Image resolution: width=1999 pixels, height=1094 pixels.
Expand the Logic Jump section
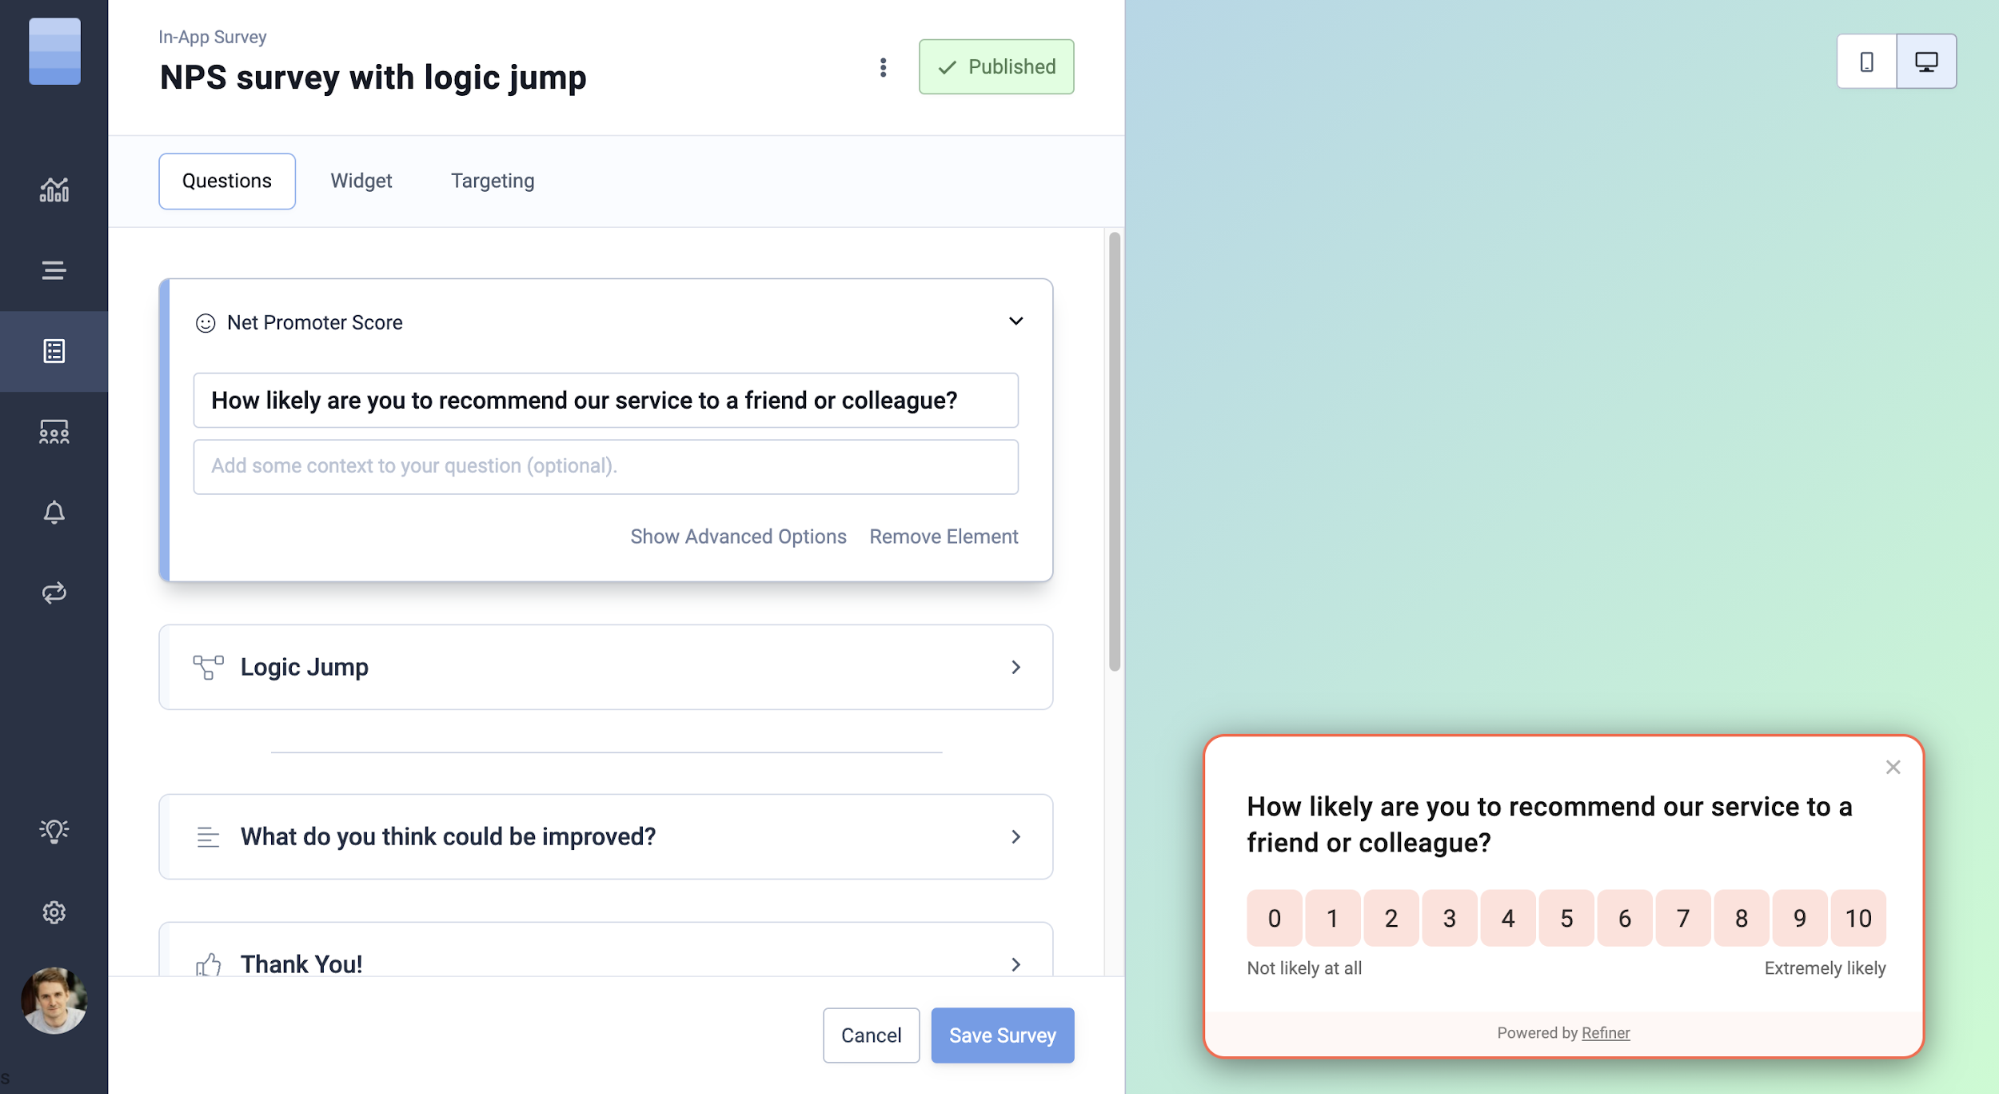tap(1015, 667)
